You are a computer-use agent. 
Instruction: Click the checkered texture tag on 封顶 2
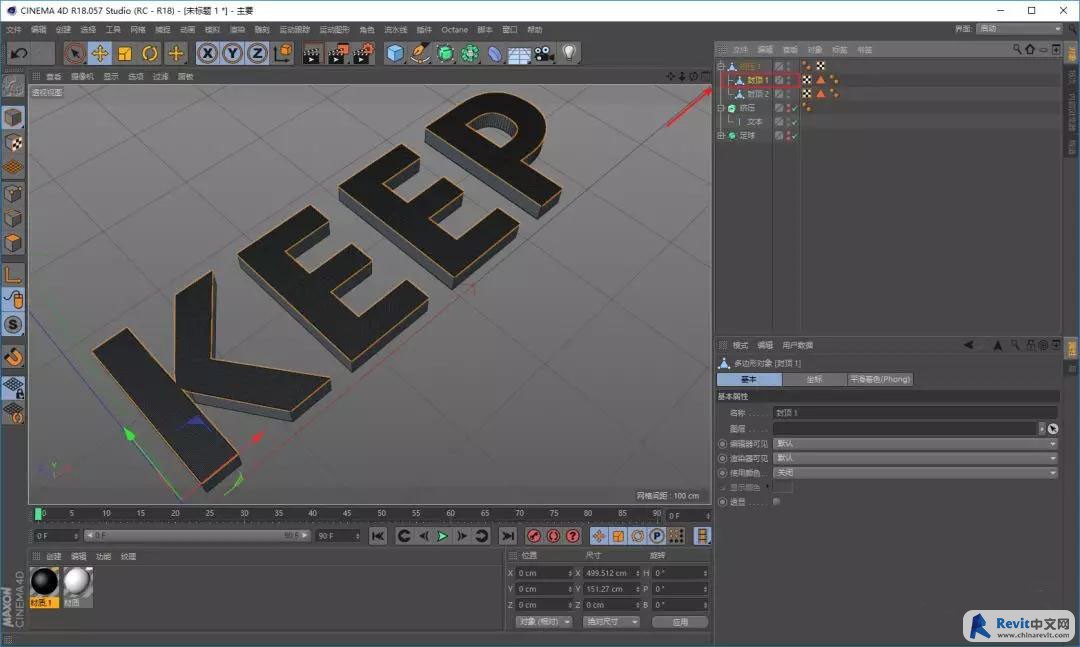807,94
